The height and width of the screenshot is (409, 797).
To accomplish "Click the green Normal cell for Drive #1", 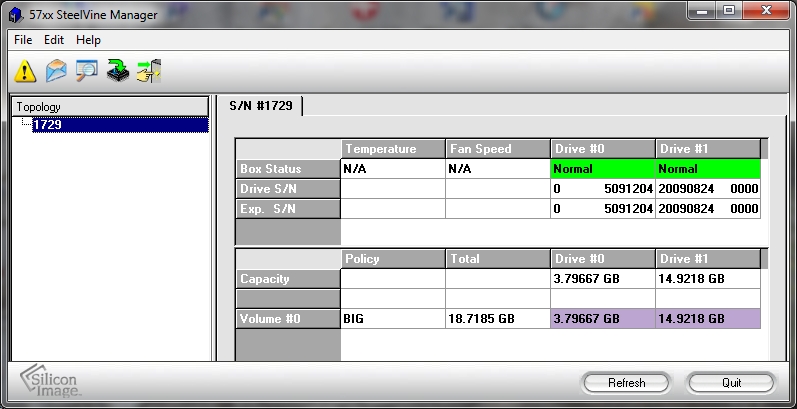I will point(708,169).
